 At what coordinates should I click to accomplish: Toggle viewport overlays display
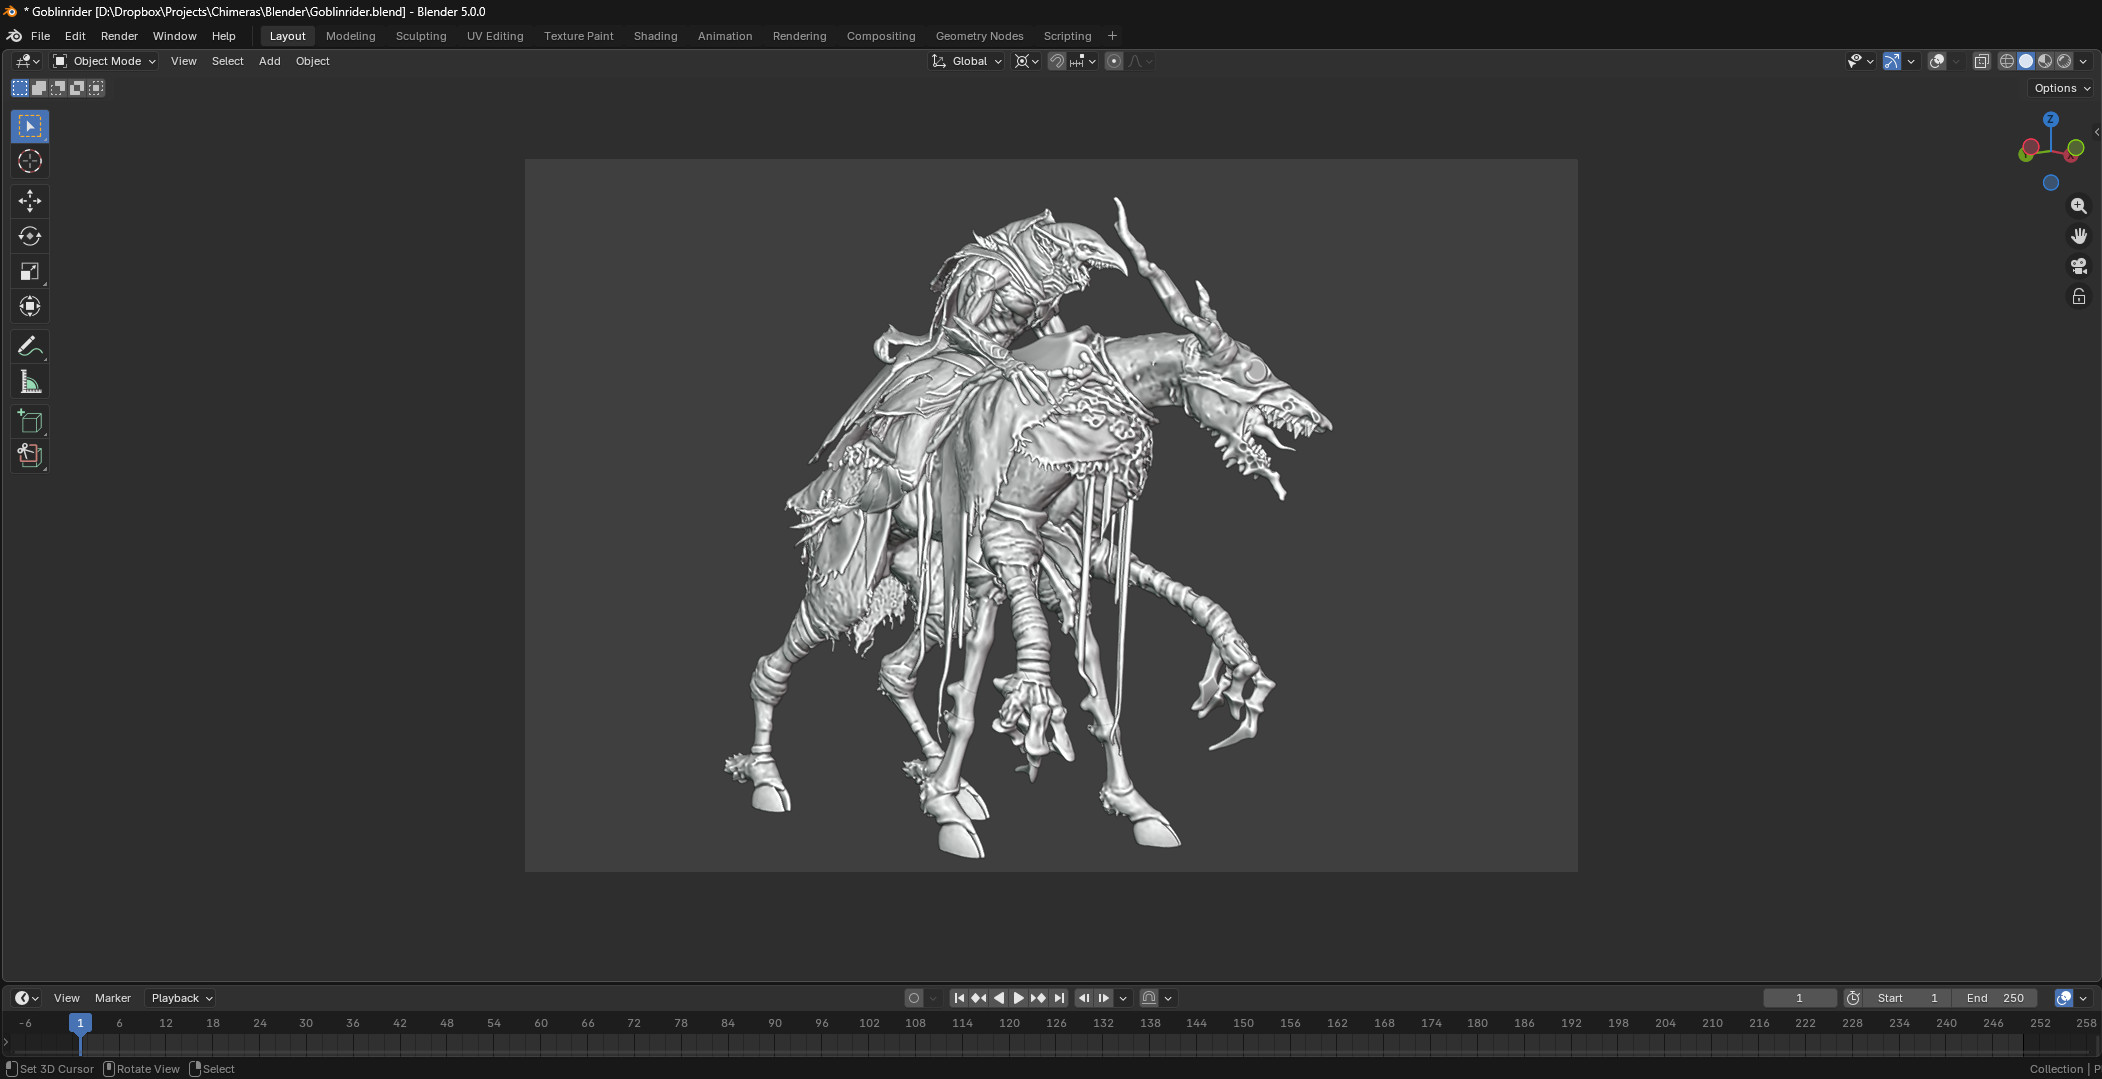click(1937, 62)
